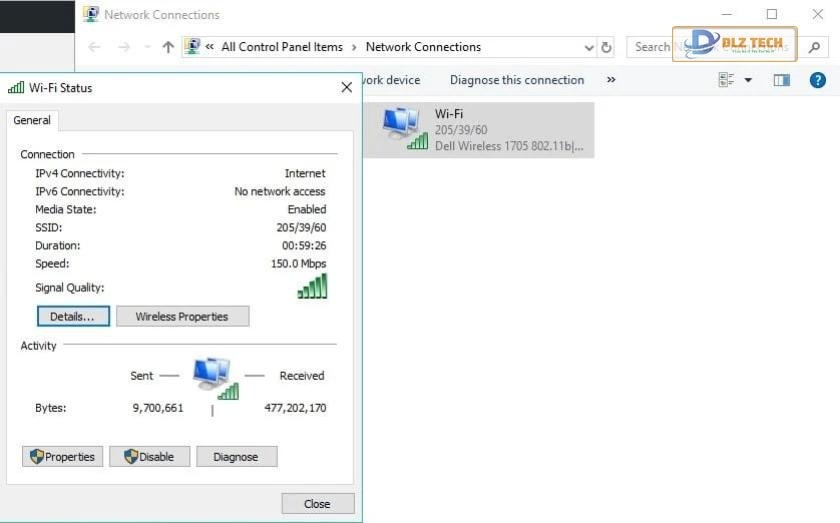This screenshot has height=523, width=840.
Task: Click All Control Panel Items breadcrumb
Action: click(282, 47)
